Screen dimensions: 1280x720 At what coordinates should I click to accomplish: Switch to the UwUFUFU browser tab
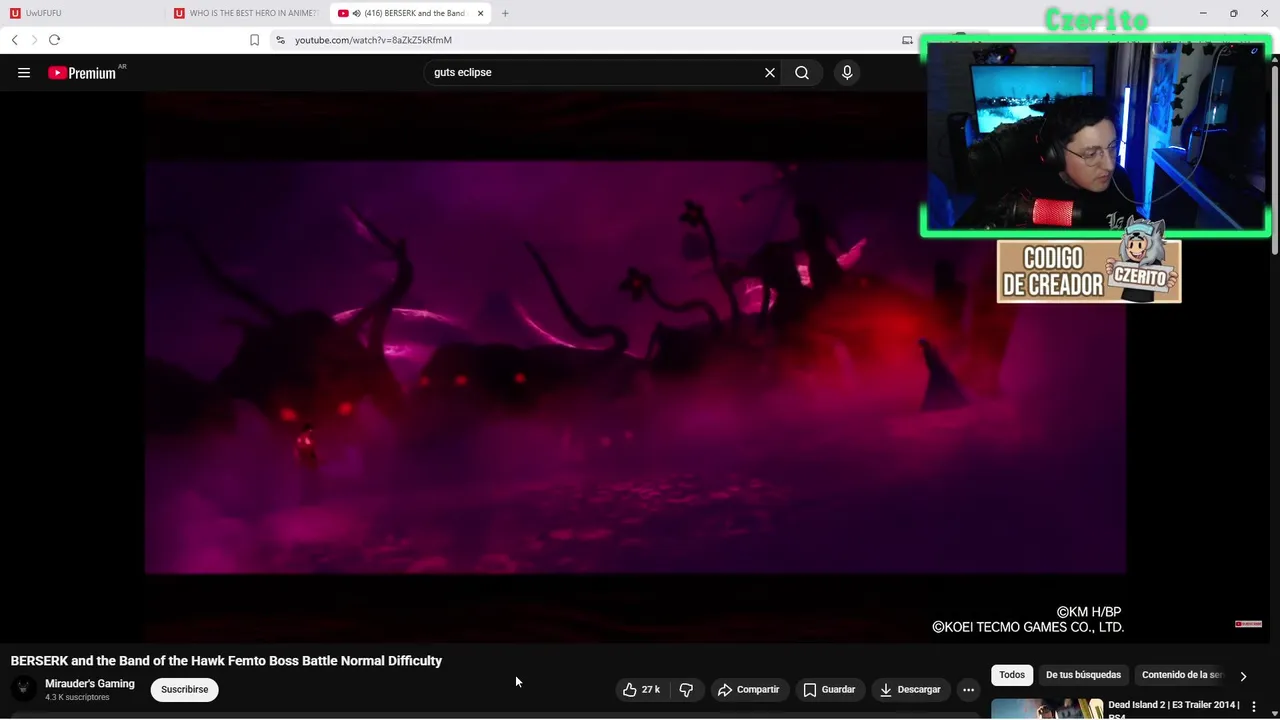click(85, 13)
